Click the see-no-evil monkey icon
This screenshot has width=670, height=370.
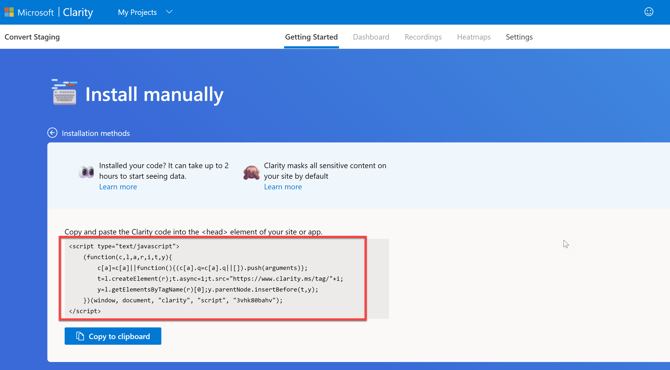(x=251, y=172)
